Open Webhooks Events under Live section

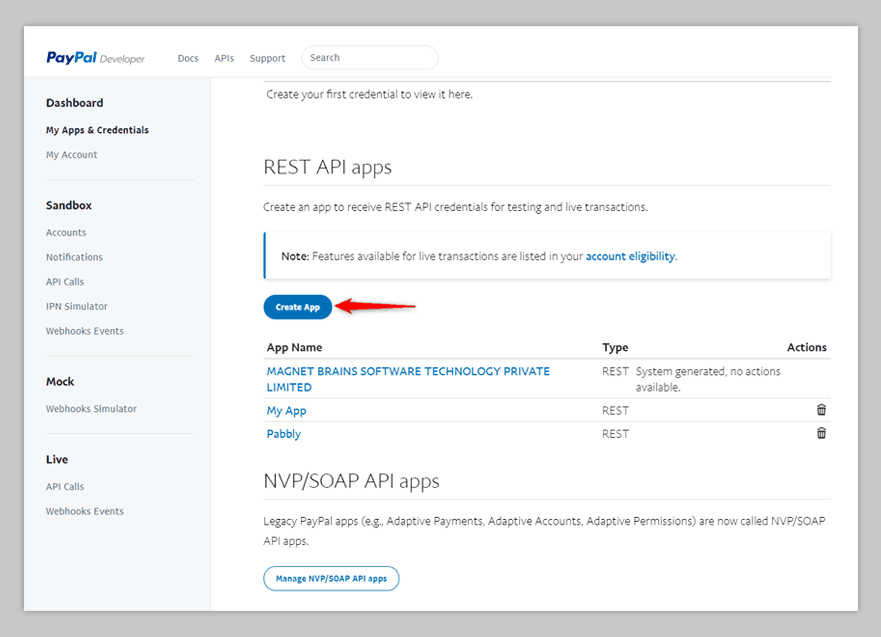tap(84, 511)
